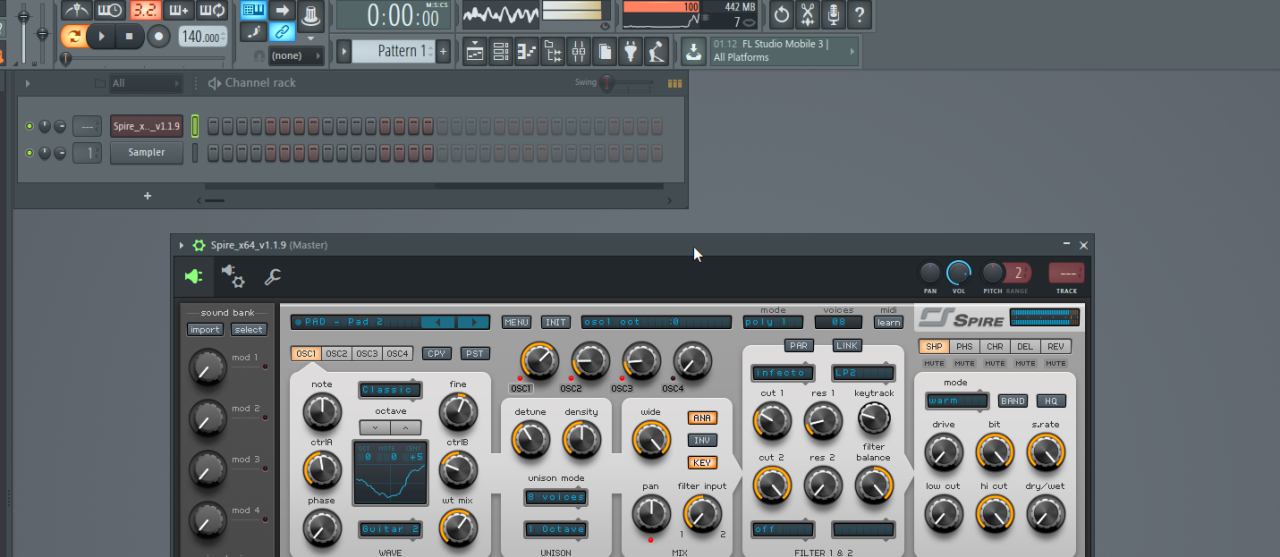Open the Piano roll view icon
This screenshot has width=1280, height=557.
[x=527, y=51]
